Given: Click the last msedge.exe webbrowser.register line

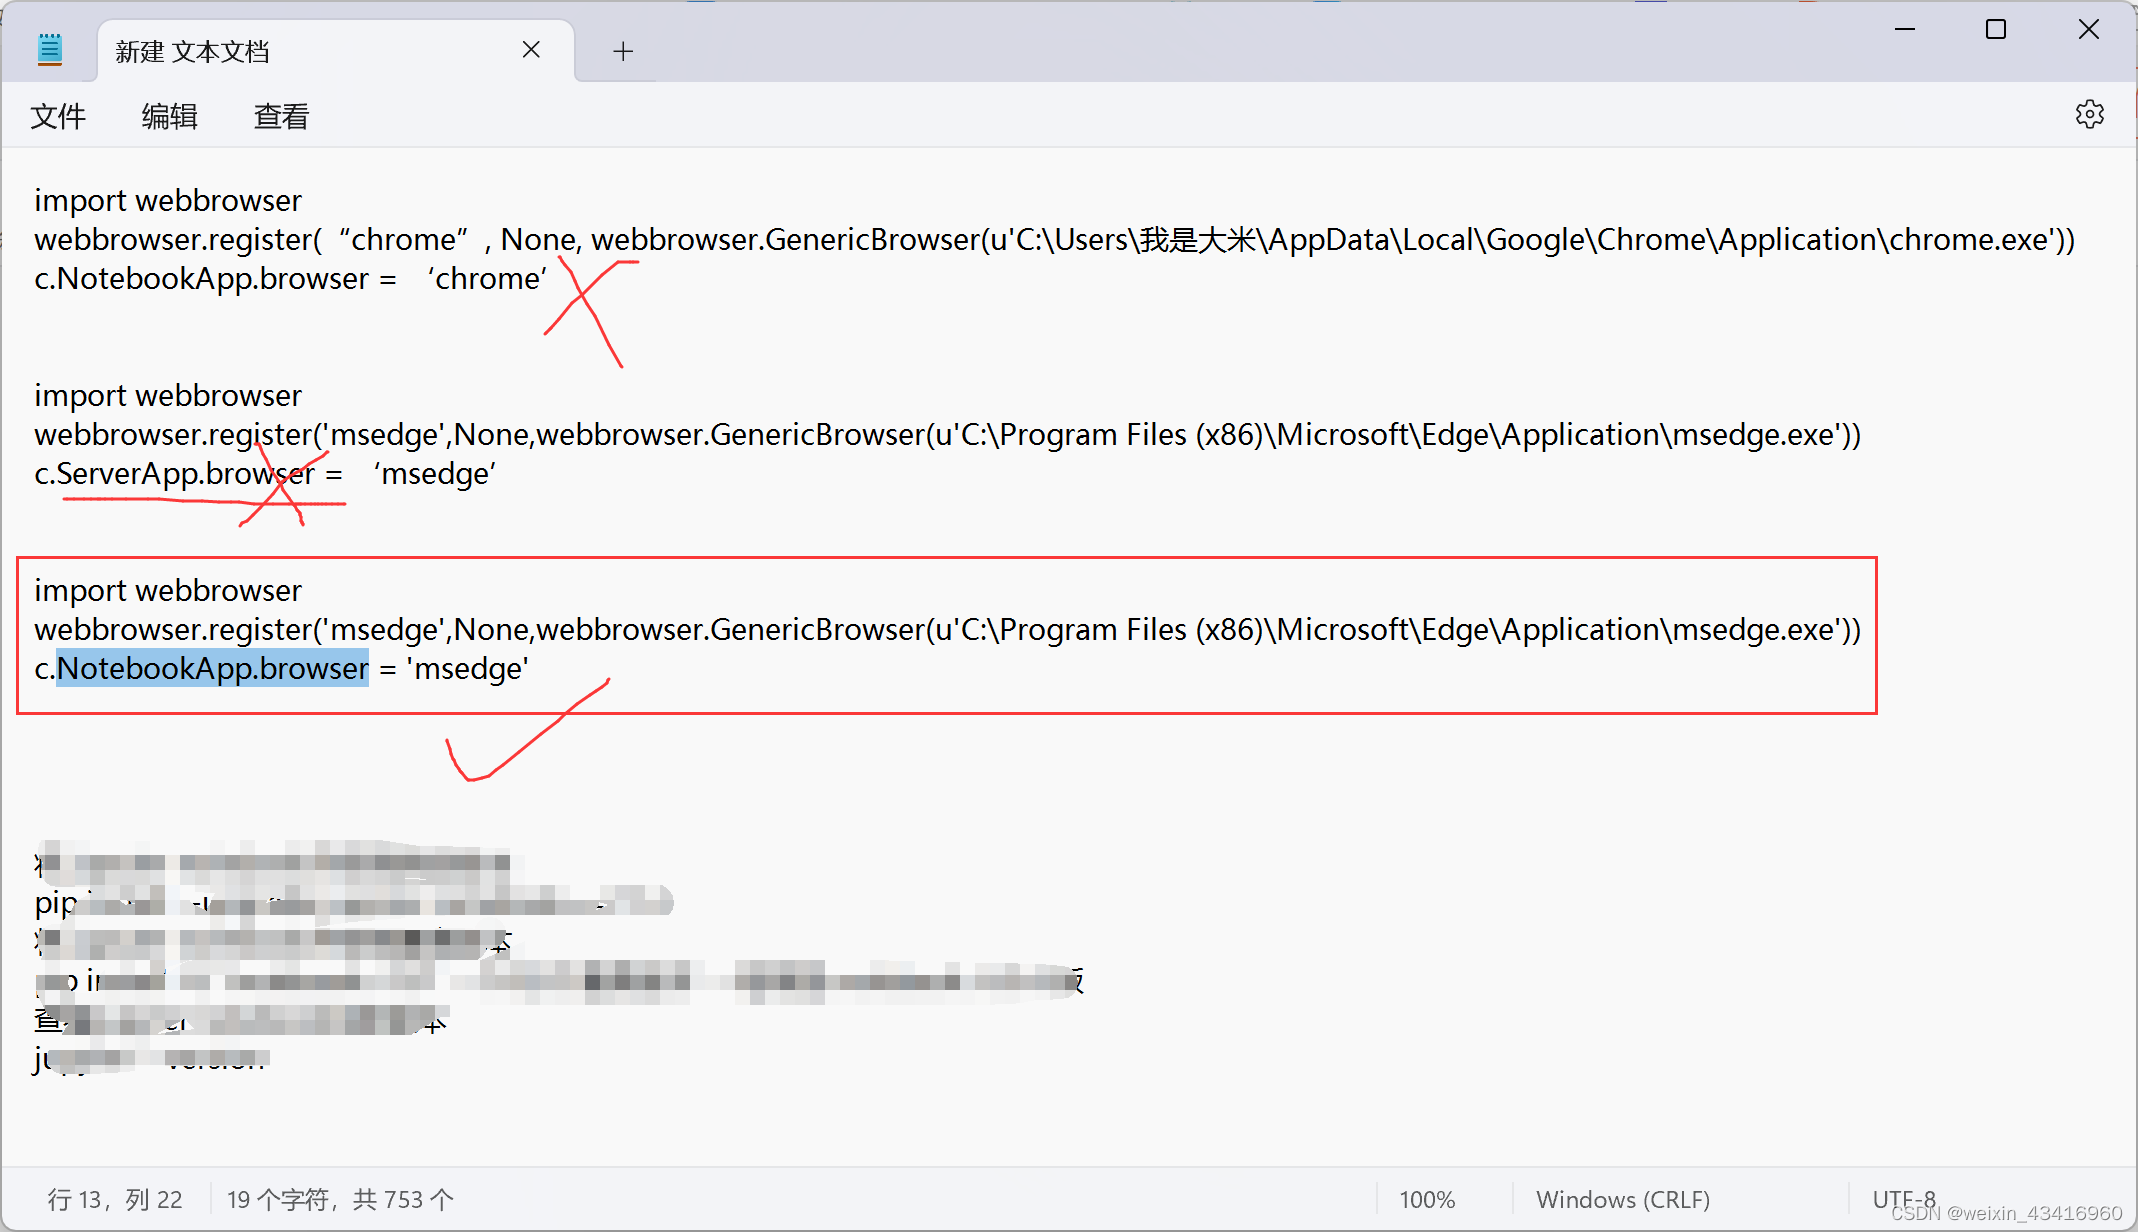Looking at the screenshot, I should pos(947,630).
